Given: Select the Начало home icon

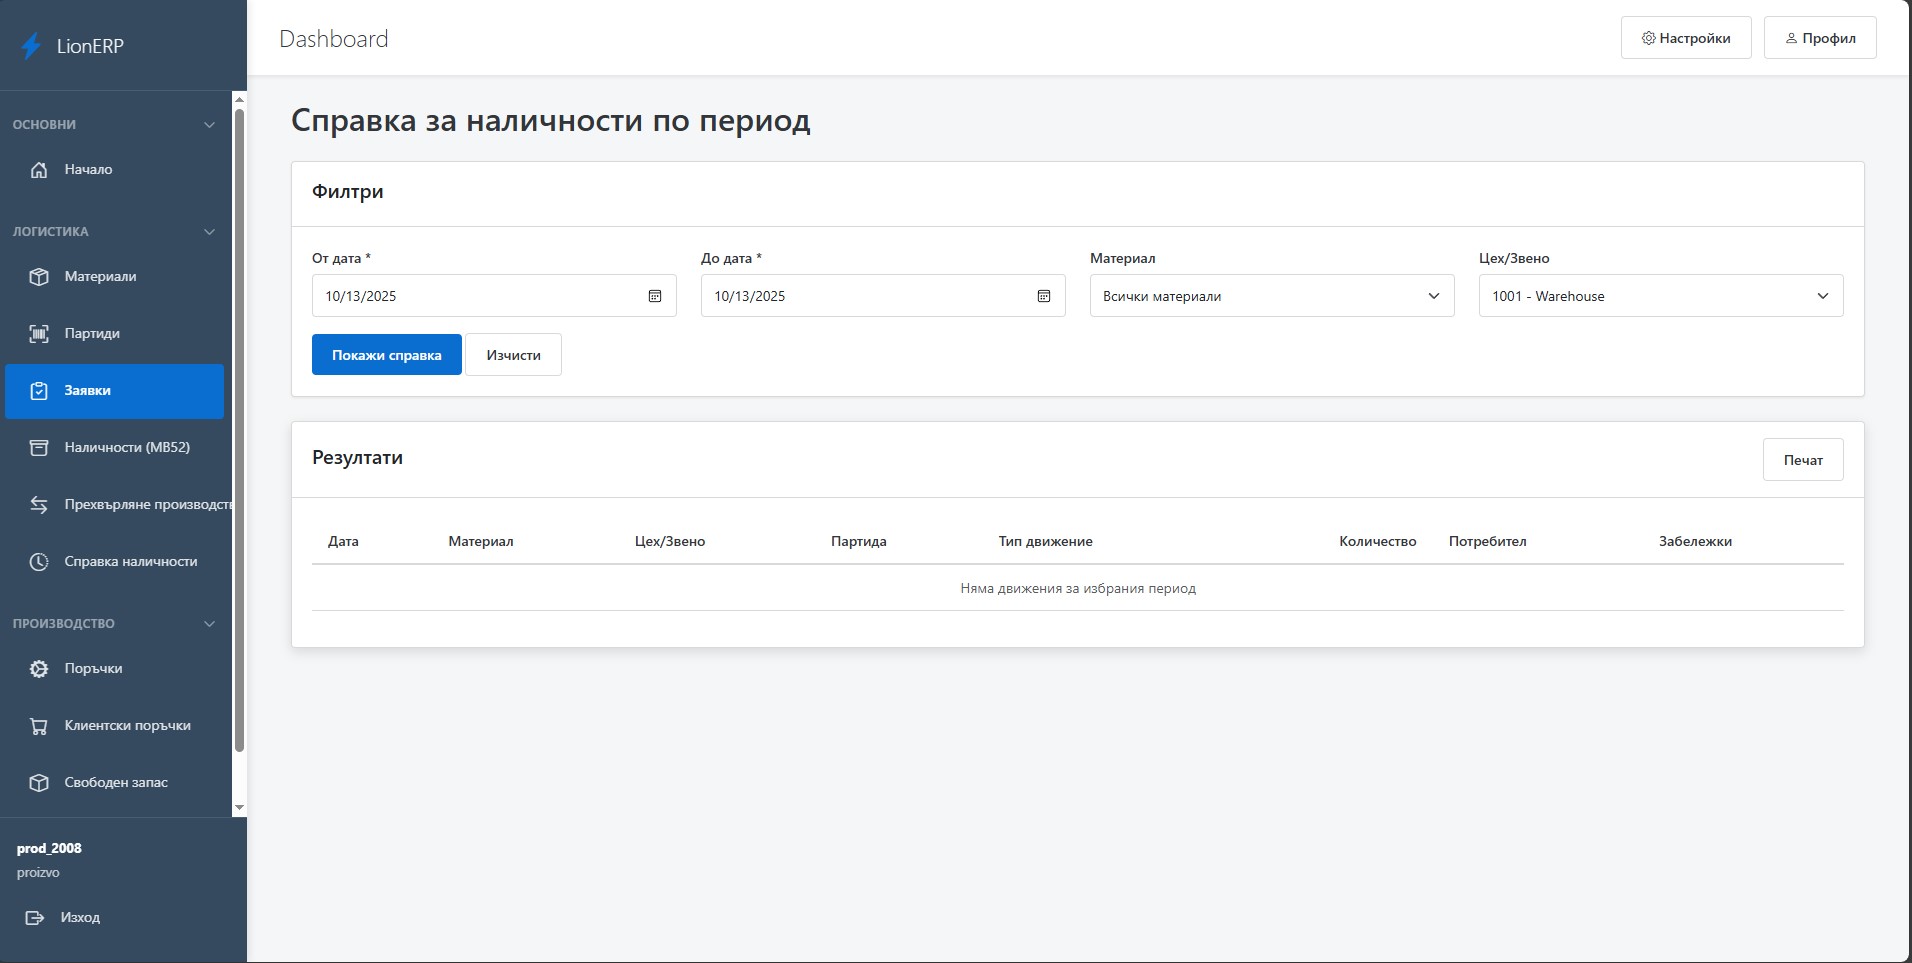Looking at the screenshot, I should (x=38, y=170).
